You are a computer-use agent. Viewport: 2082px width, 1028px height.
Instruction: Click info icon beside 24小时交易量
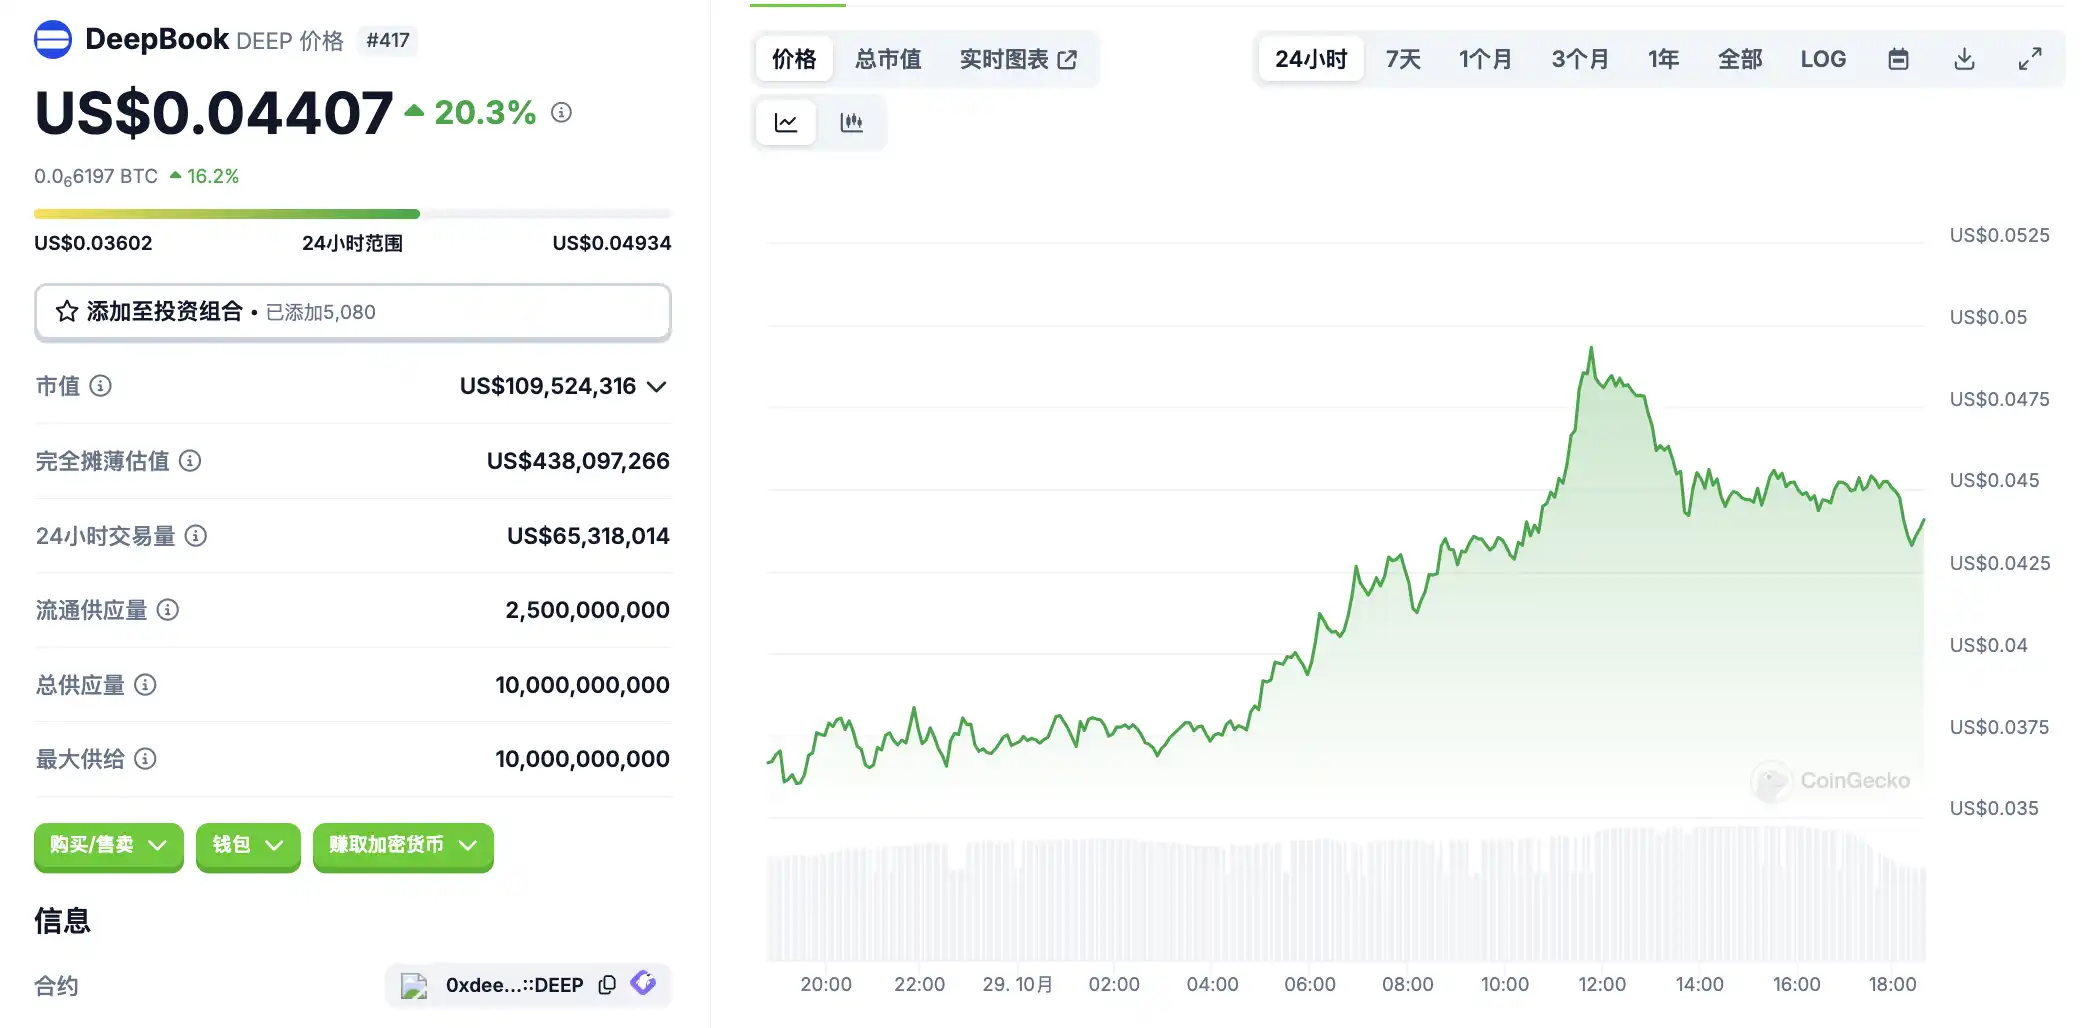coord(196,536)
